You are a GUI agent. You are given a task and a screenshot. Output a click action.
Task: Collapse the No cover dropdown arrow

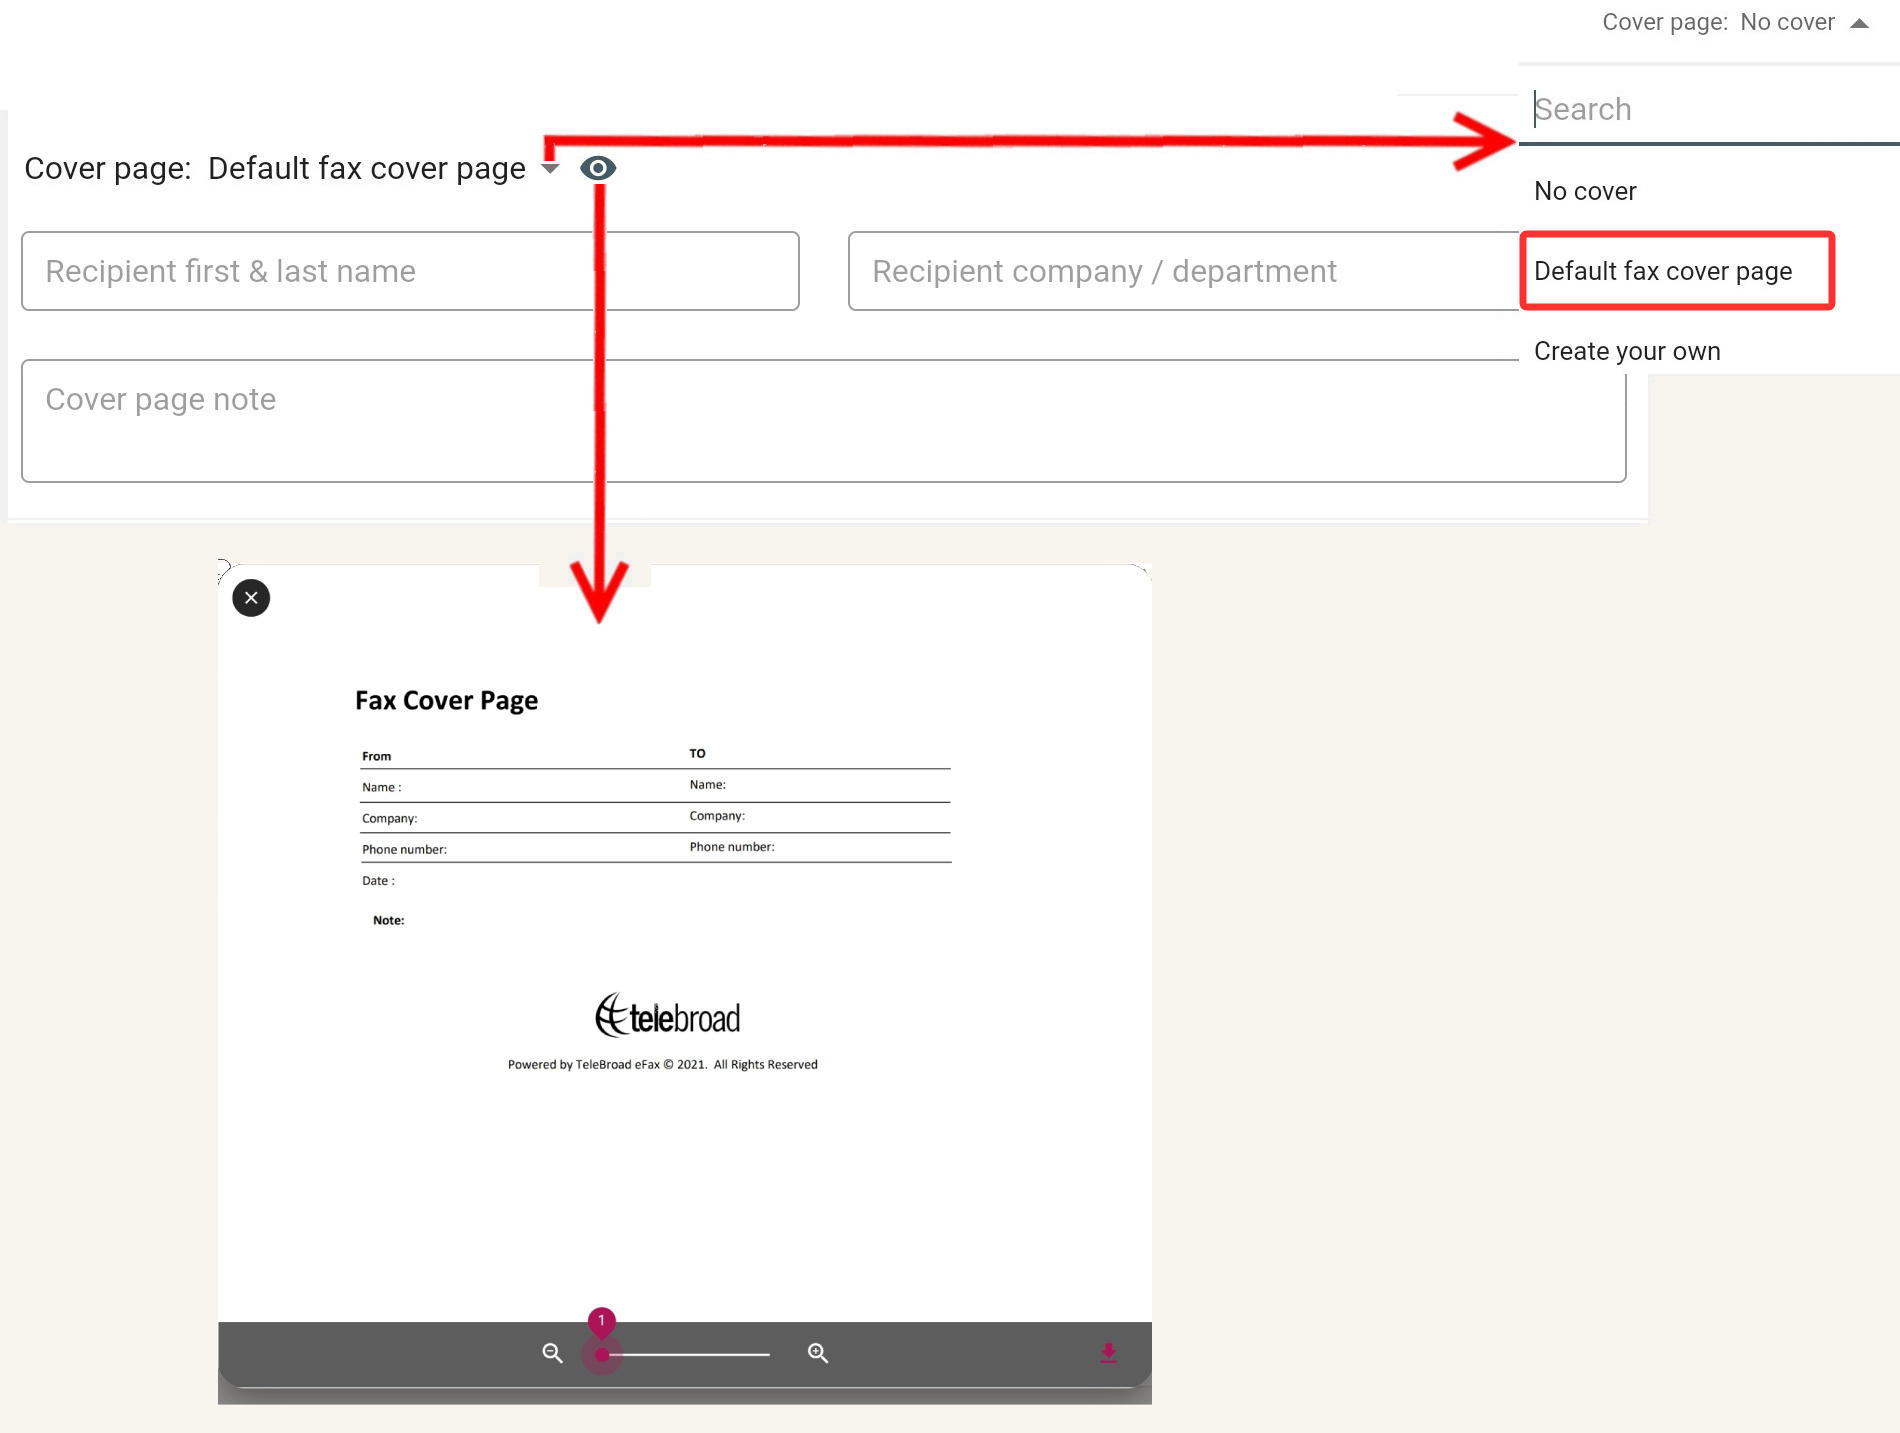(x=1859, y=23)
